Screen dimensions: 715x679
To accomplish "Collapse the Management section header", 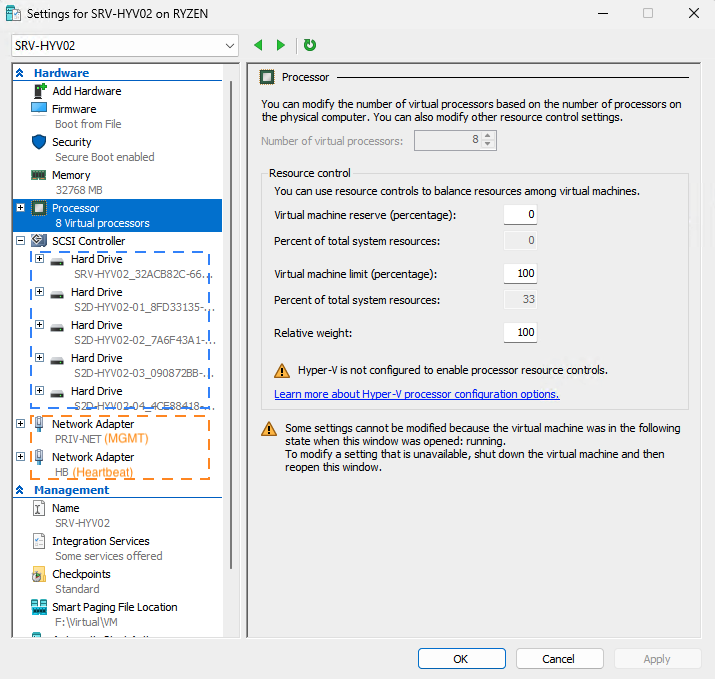I will (x=19, y=490).
